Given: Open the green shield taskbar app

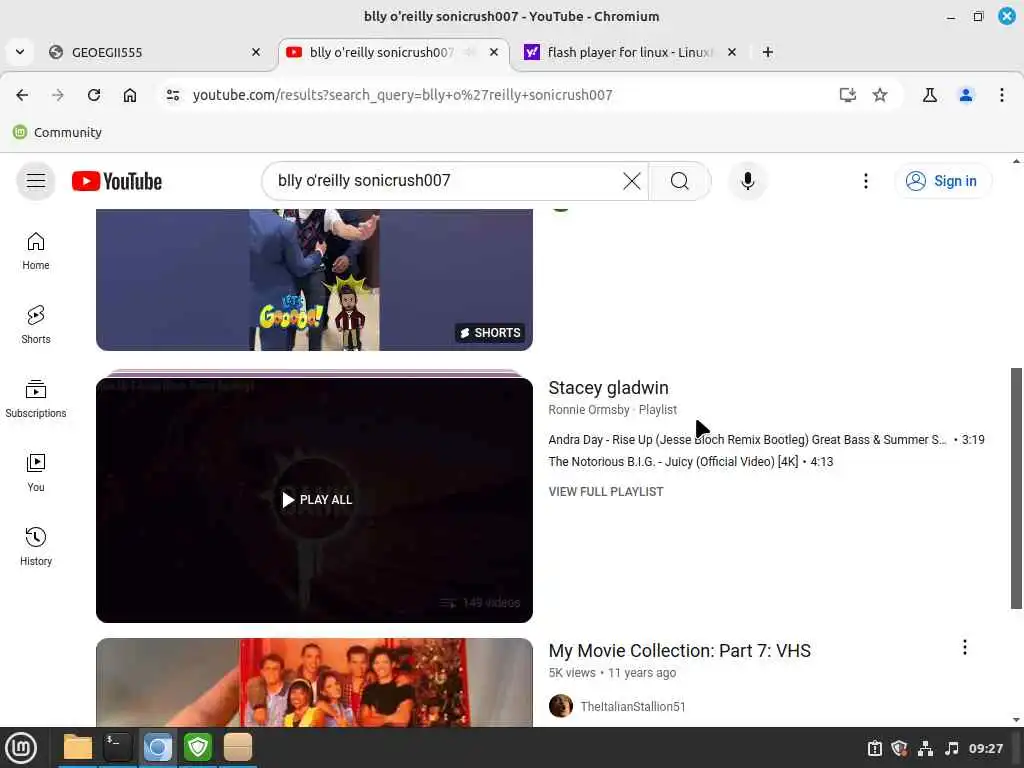Looking at the screenshot, I should pyautogui.click(x=197, y=747).
